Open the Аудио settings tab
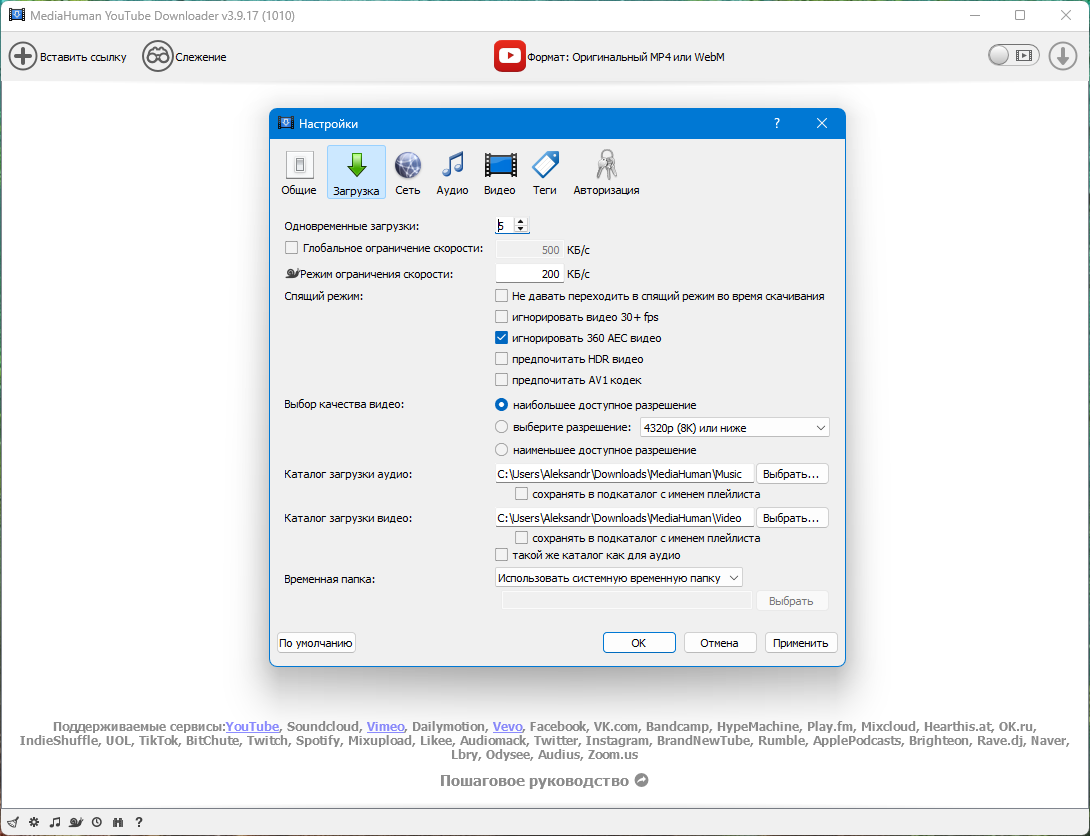The width and height of the screenshot is (1090, 836). [453, 172]
